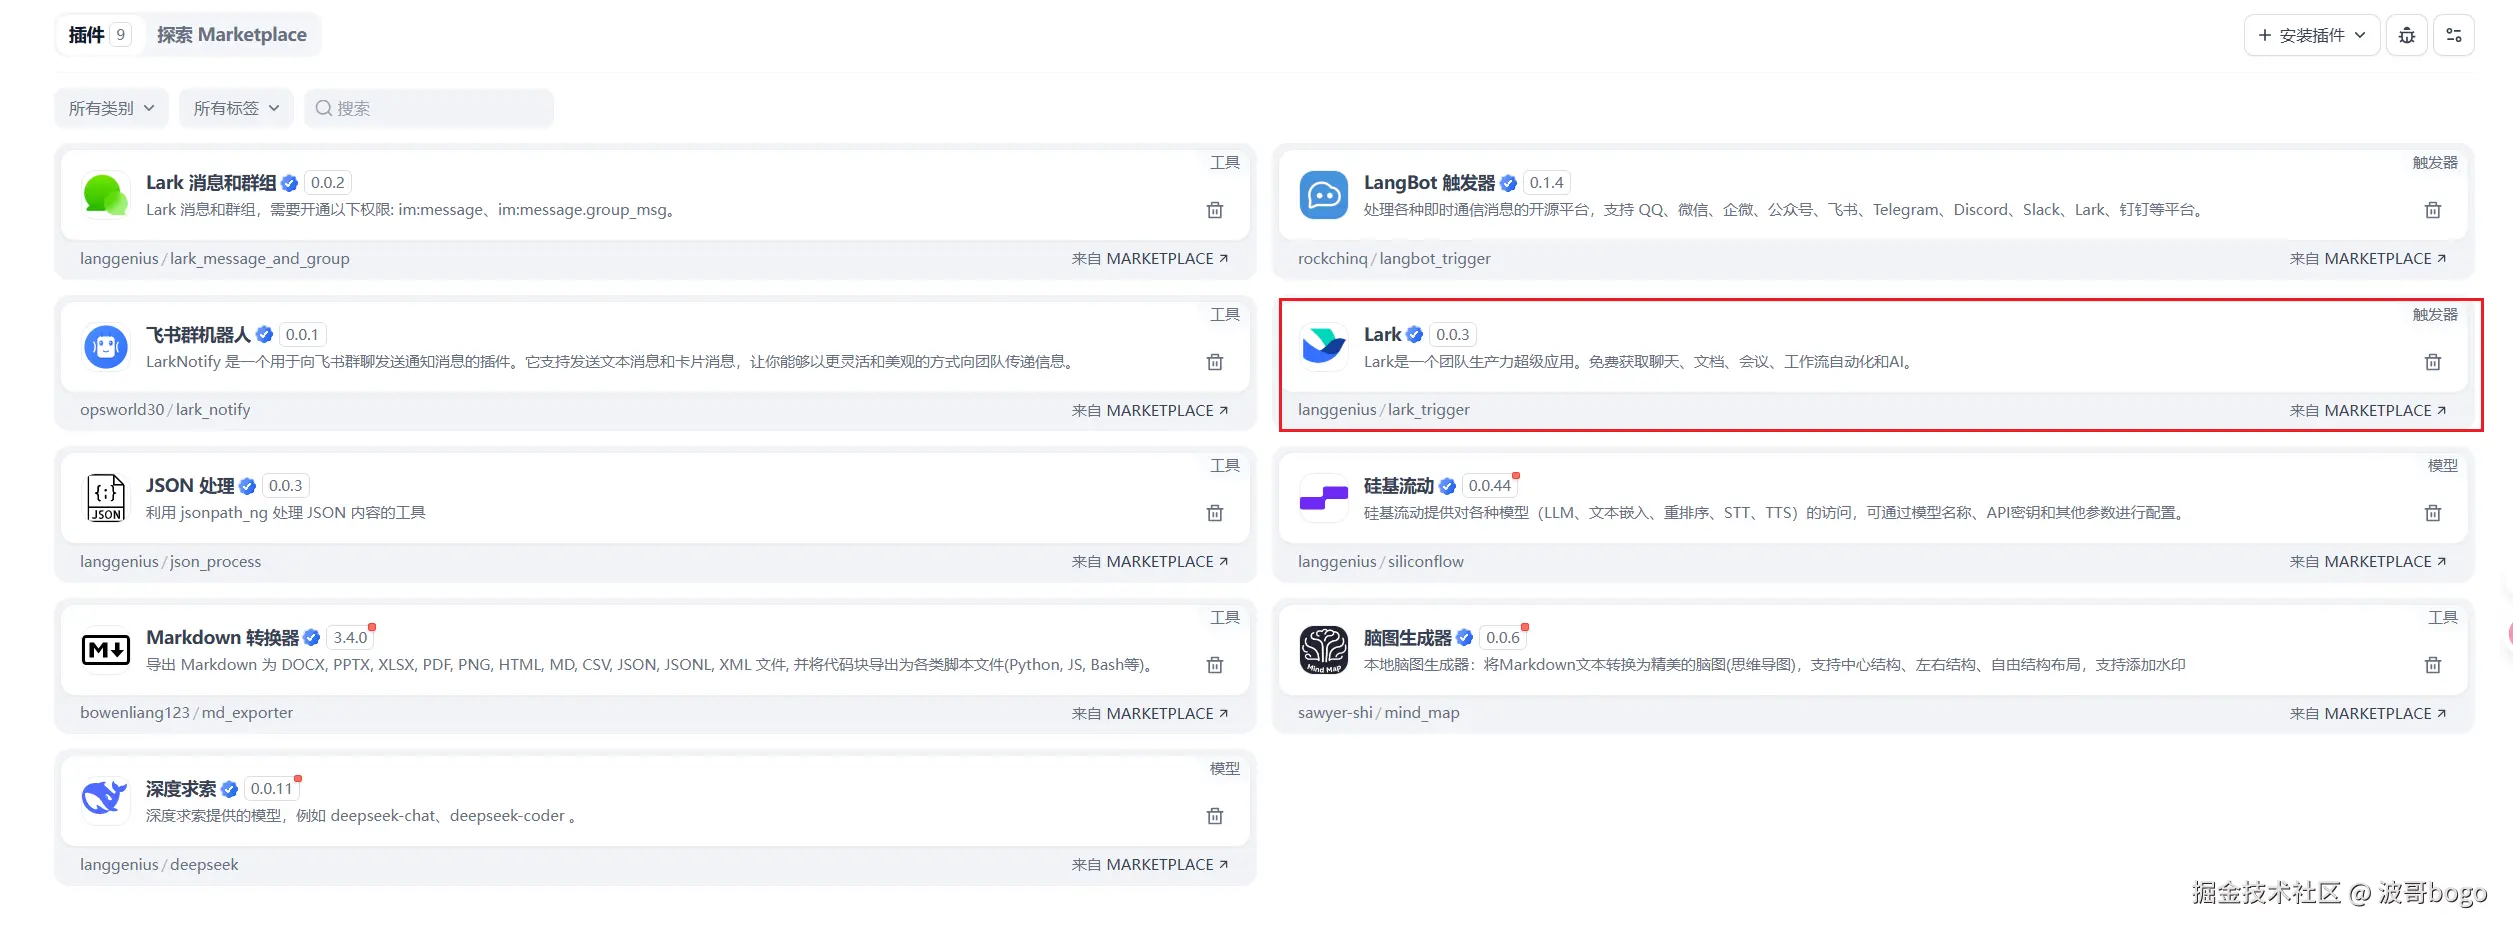Image resolution: width=2513 pixels, height=934 pixels.
Task: Click trash icon on 脑图生成器 card
Action: pos(2432,665)
